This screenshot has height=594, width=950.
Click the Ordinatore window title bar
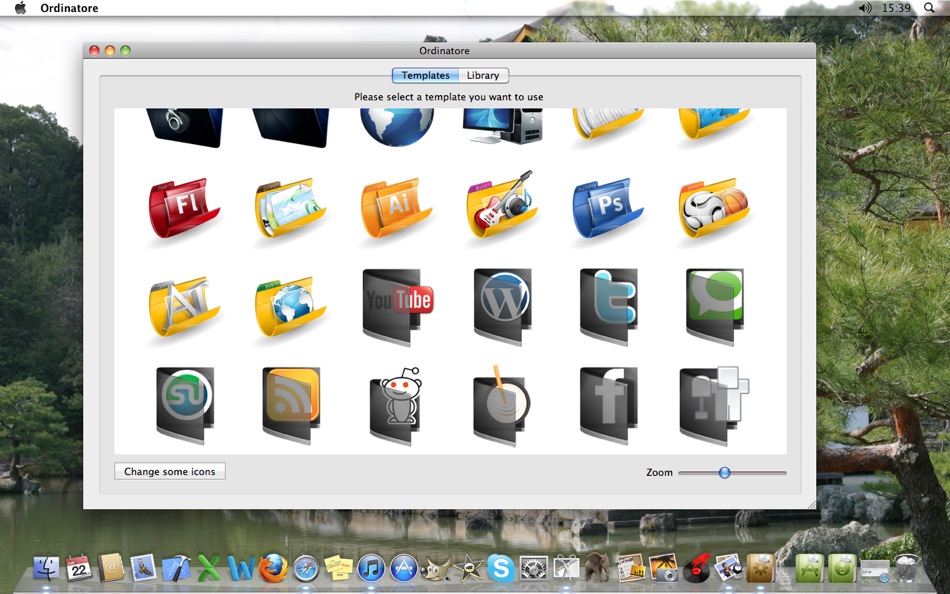(449, 50)
